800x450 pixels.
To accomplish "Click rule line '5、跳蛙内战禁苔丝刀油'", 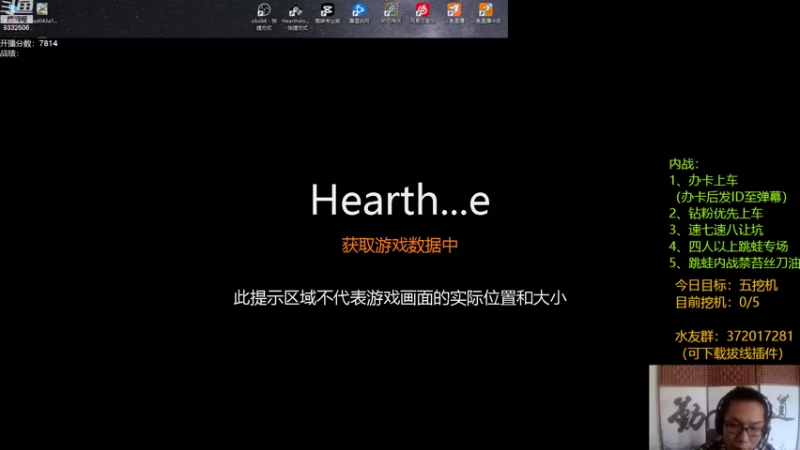I will (x=734, y=263).
